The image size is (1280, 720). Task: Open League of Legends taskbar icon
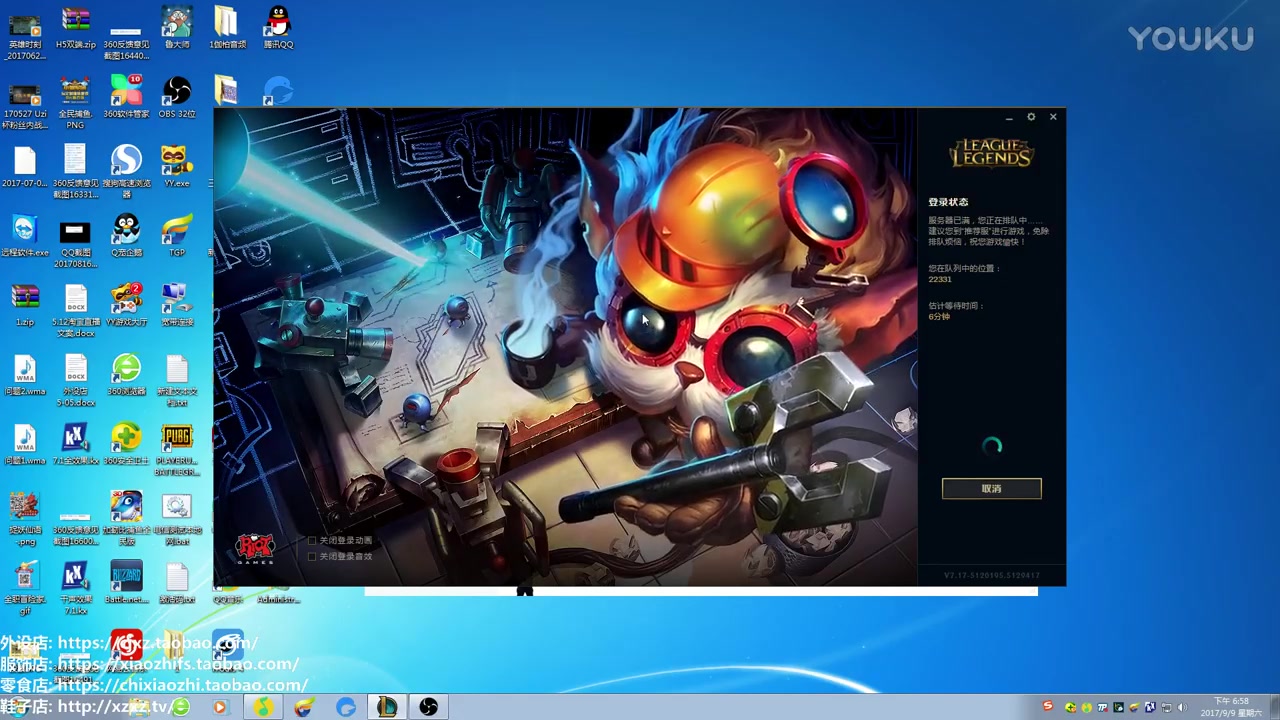tap(387, 707)
